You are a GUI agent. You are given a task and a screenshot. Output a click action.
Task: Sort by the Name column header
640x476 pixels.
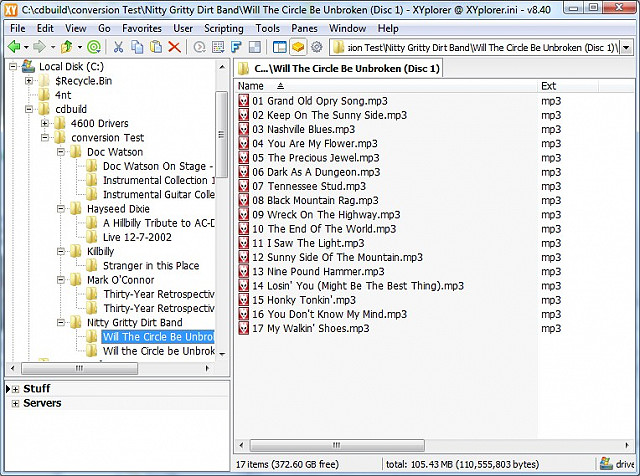[386, 86]
